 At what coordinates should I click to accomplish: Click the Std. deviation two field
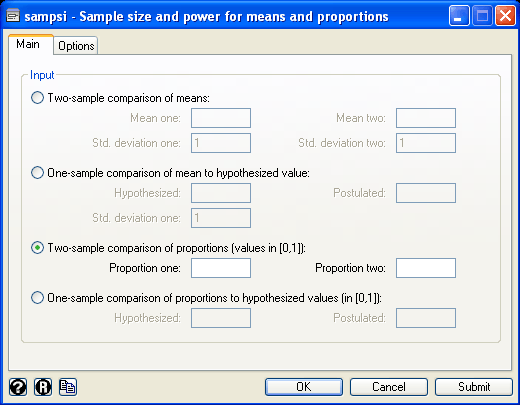426,143
